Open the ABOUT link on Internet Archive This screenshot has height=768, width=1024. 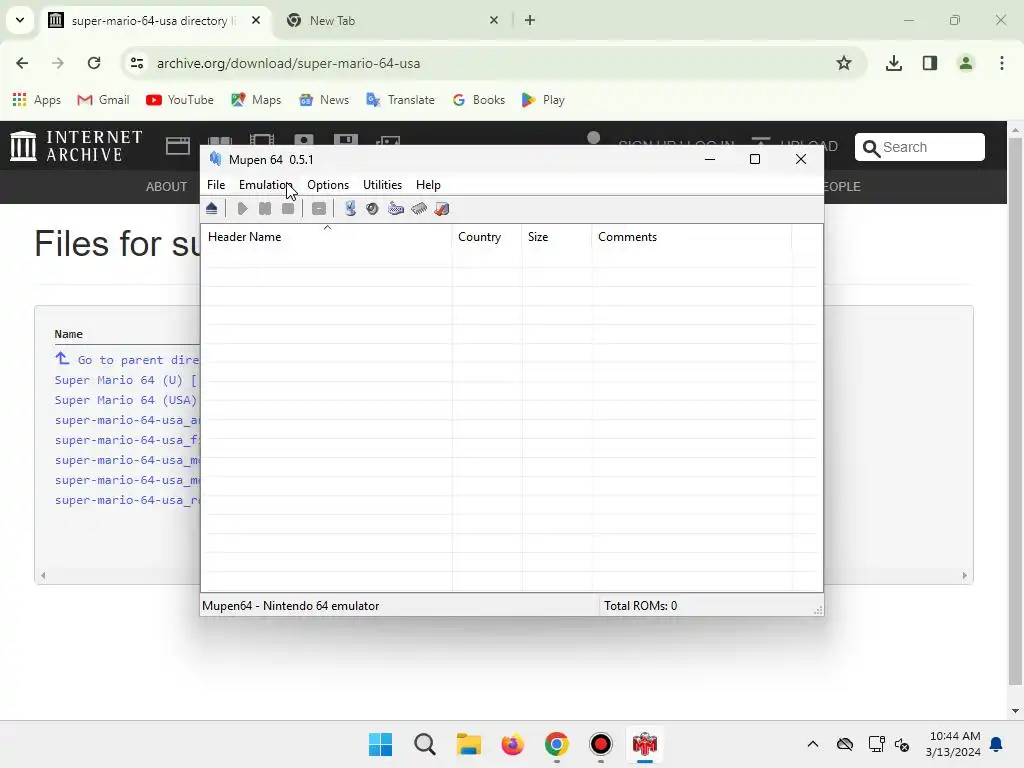(167, 187)
